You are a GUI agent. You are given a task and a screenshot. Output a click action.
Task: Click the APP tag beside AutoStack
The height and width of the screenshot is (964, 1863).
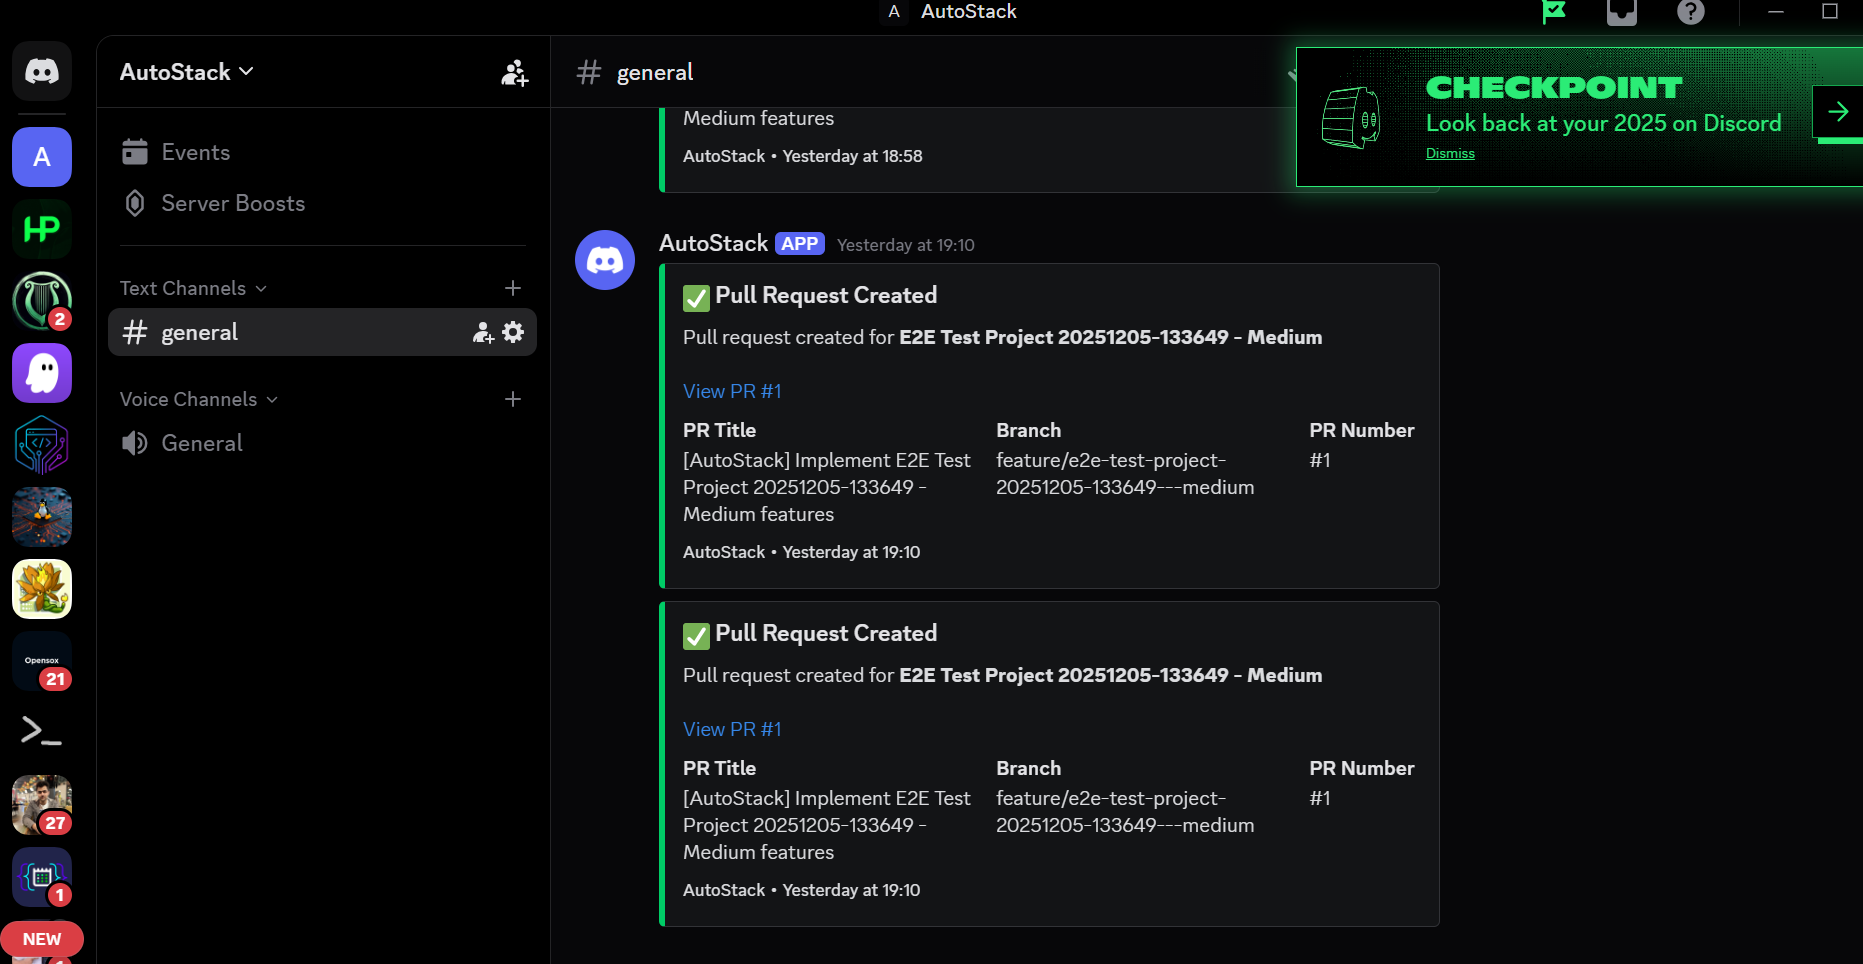click(x=800, y=244)
